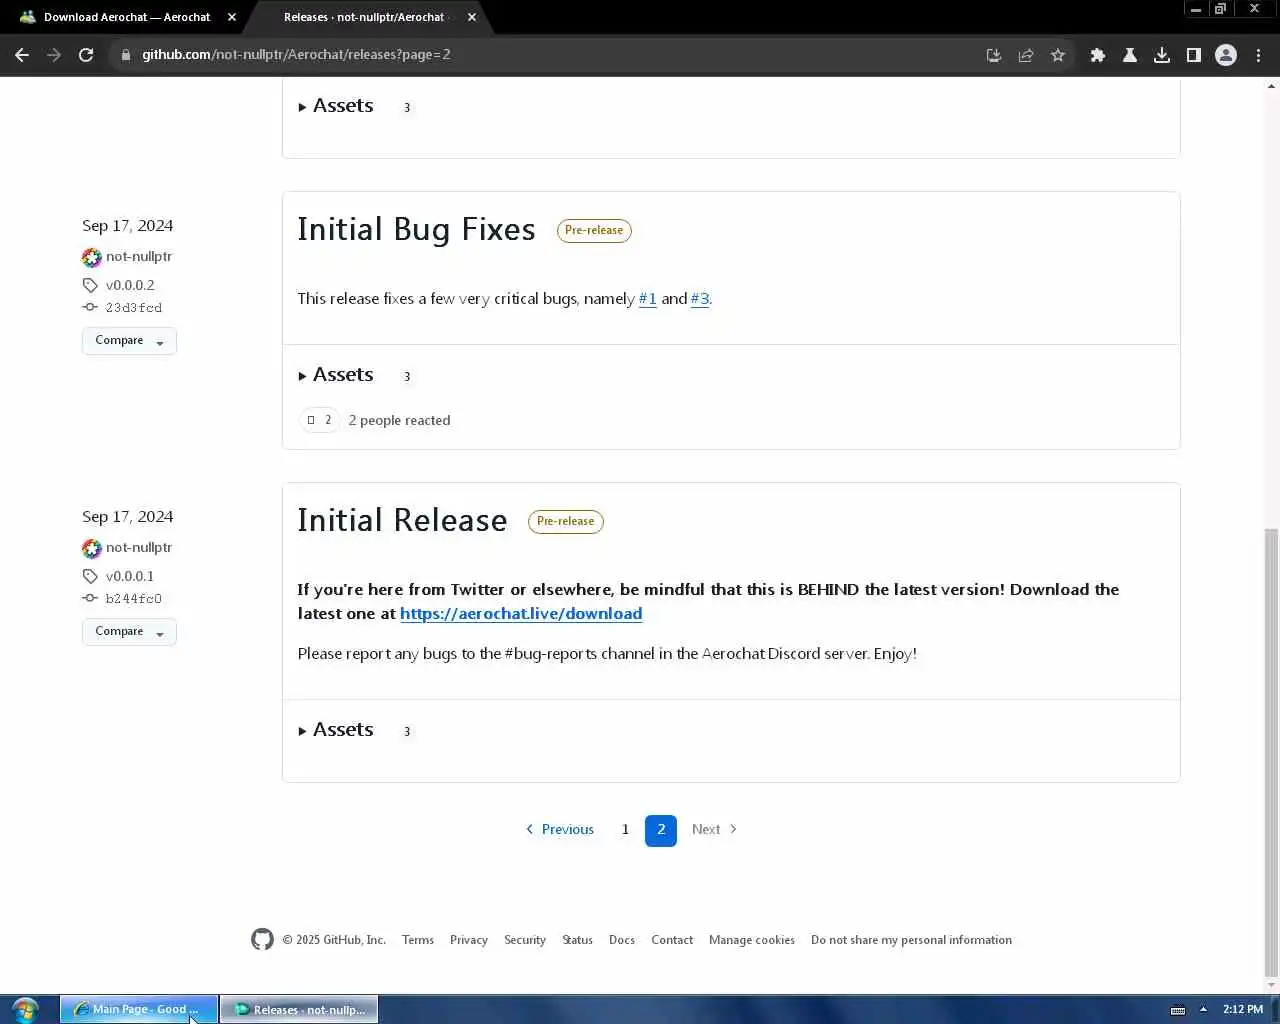Click current page 2 button
1280x1024 pixels.
click(x=661, y=830)
